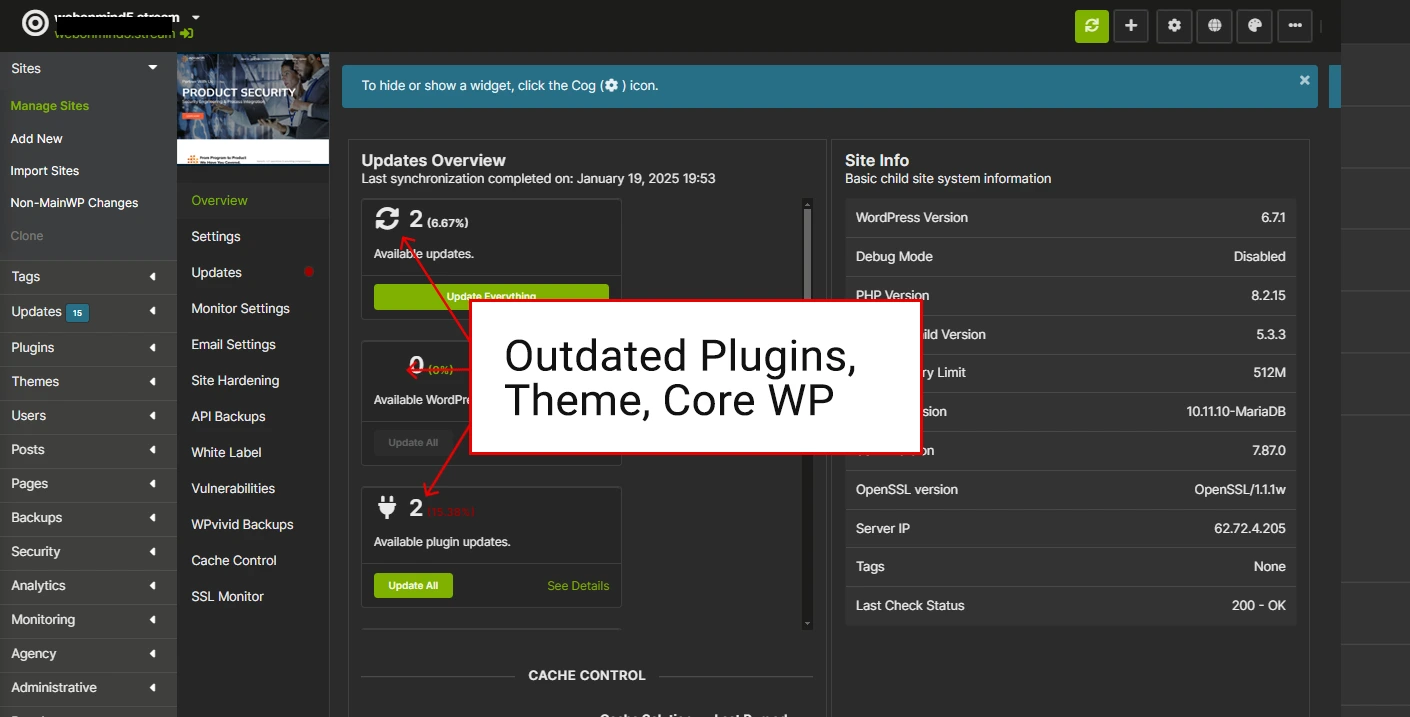The height and width of the screenshot is (717, 1410).
Task: Click the globe icon in top bar
Action: [x=1214, y=26]
